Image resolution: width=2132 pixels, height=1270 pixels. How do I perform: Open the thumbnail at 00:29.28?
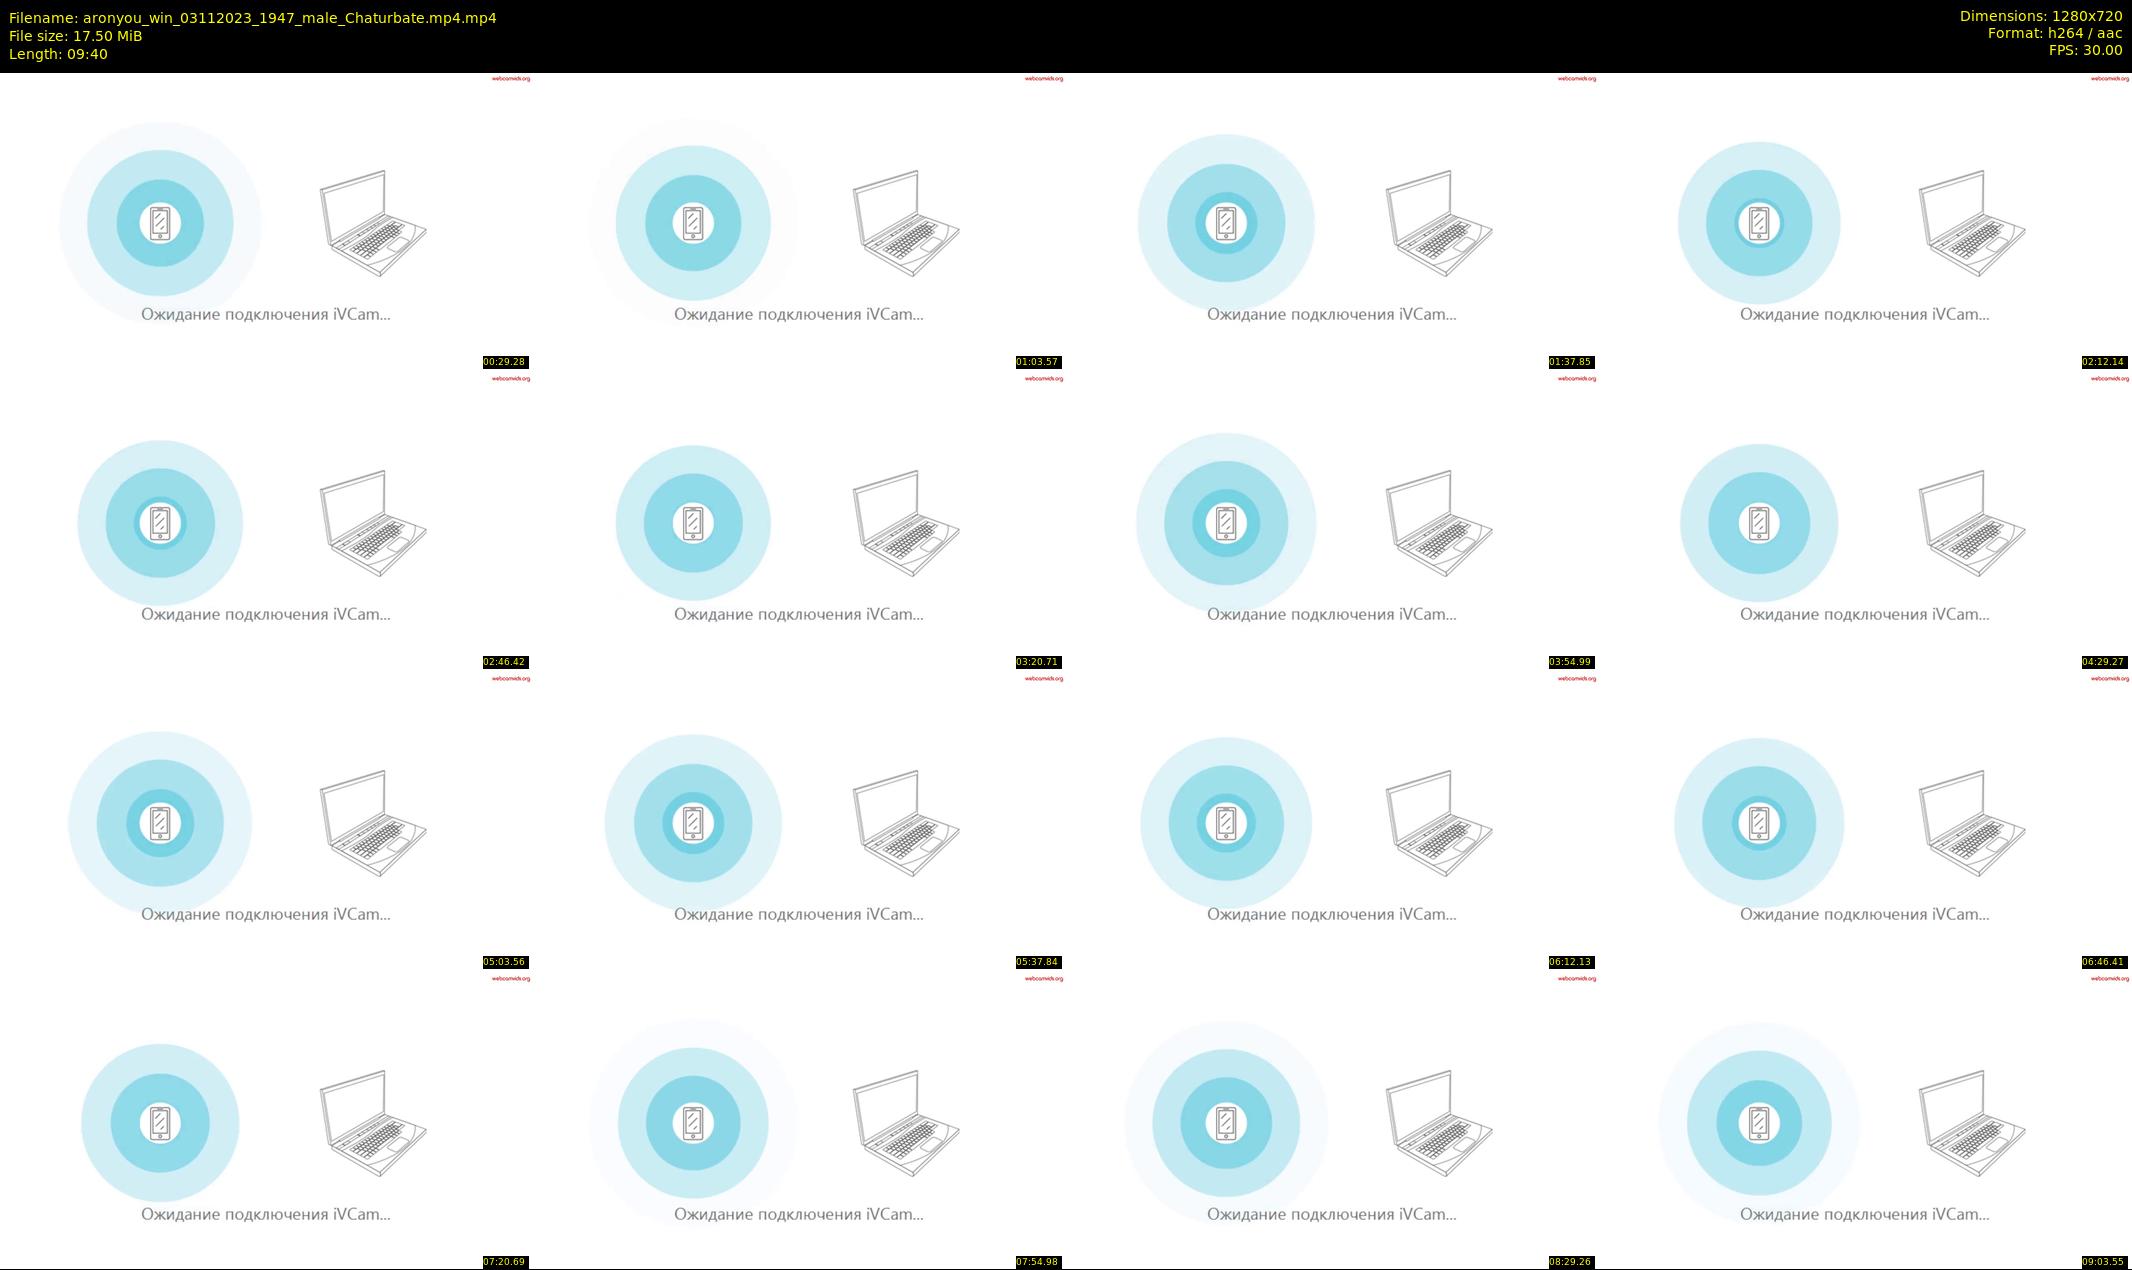[266, 222]
